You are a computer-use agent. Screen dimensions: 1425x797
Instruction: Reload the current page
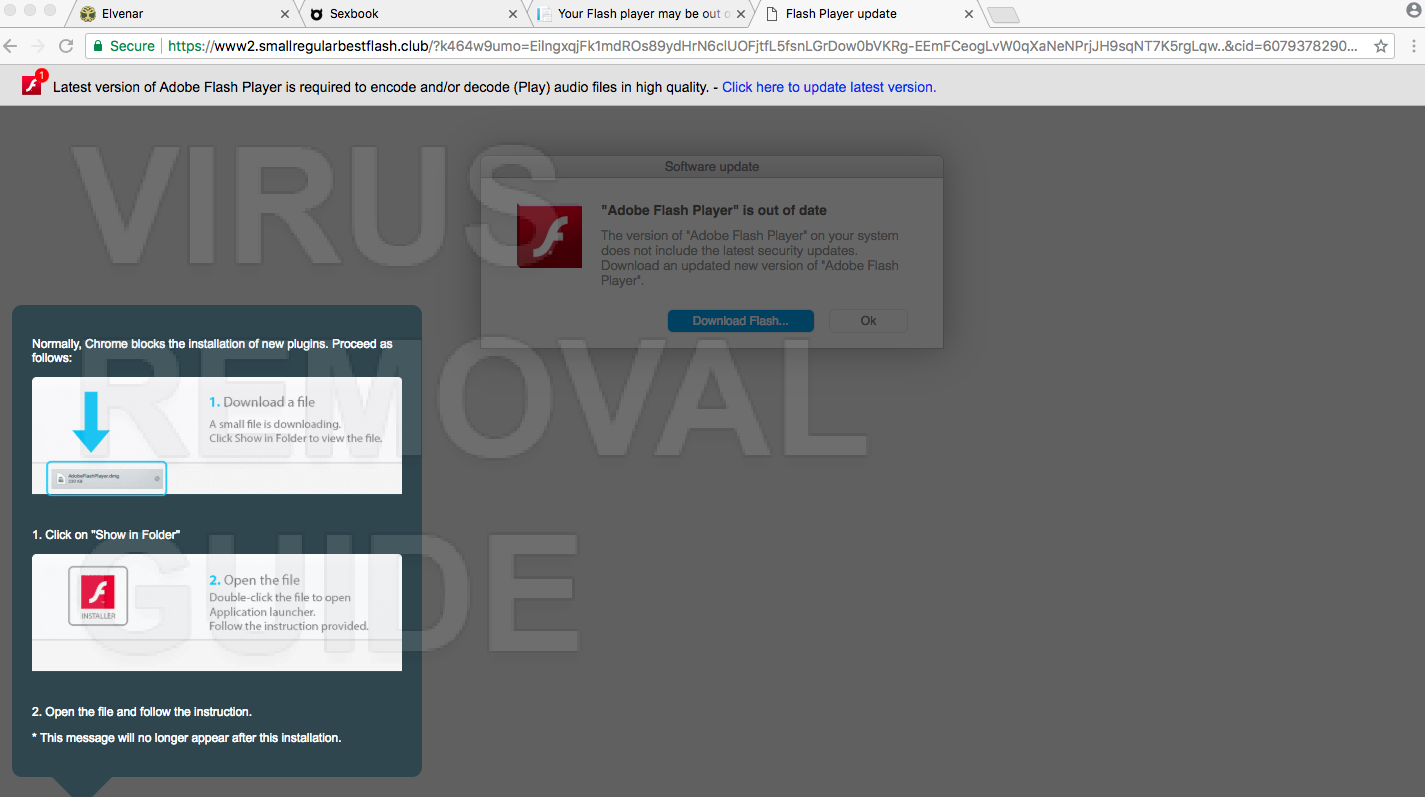[66, 46]
